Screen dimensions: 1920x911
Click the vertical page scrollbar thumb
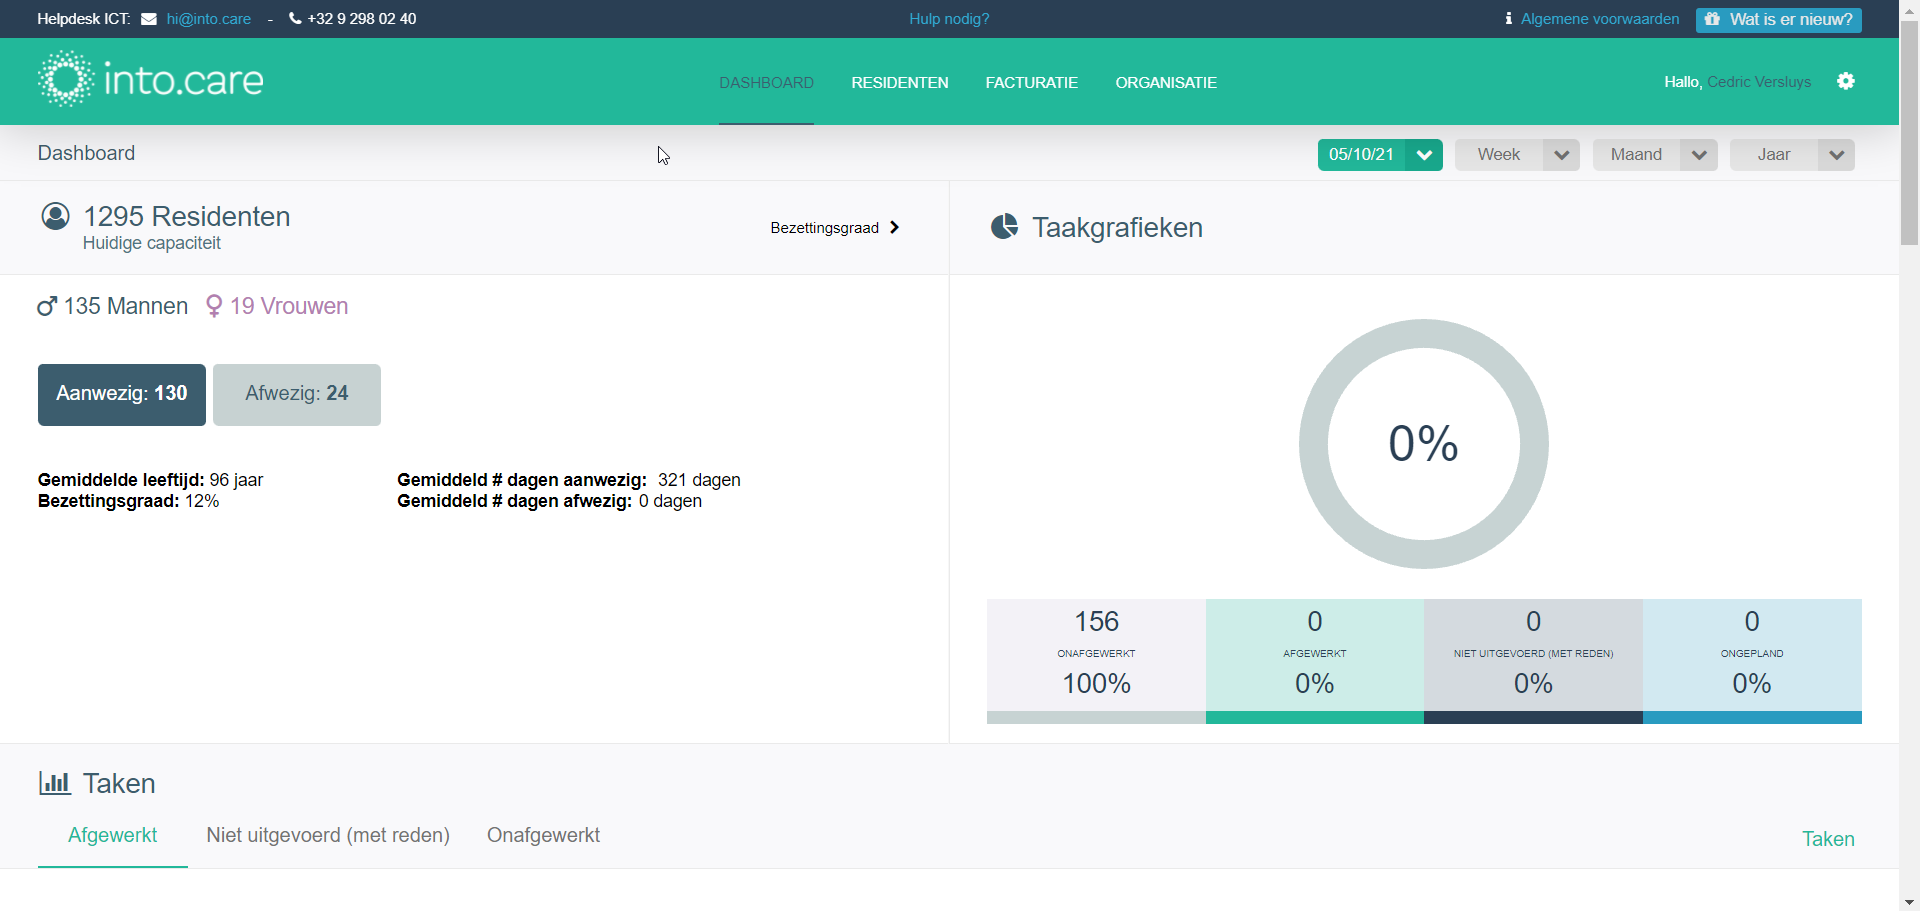[x=1909, y=133]
